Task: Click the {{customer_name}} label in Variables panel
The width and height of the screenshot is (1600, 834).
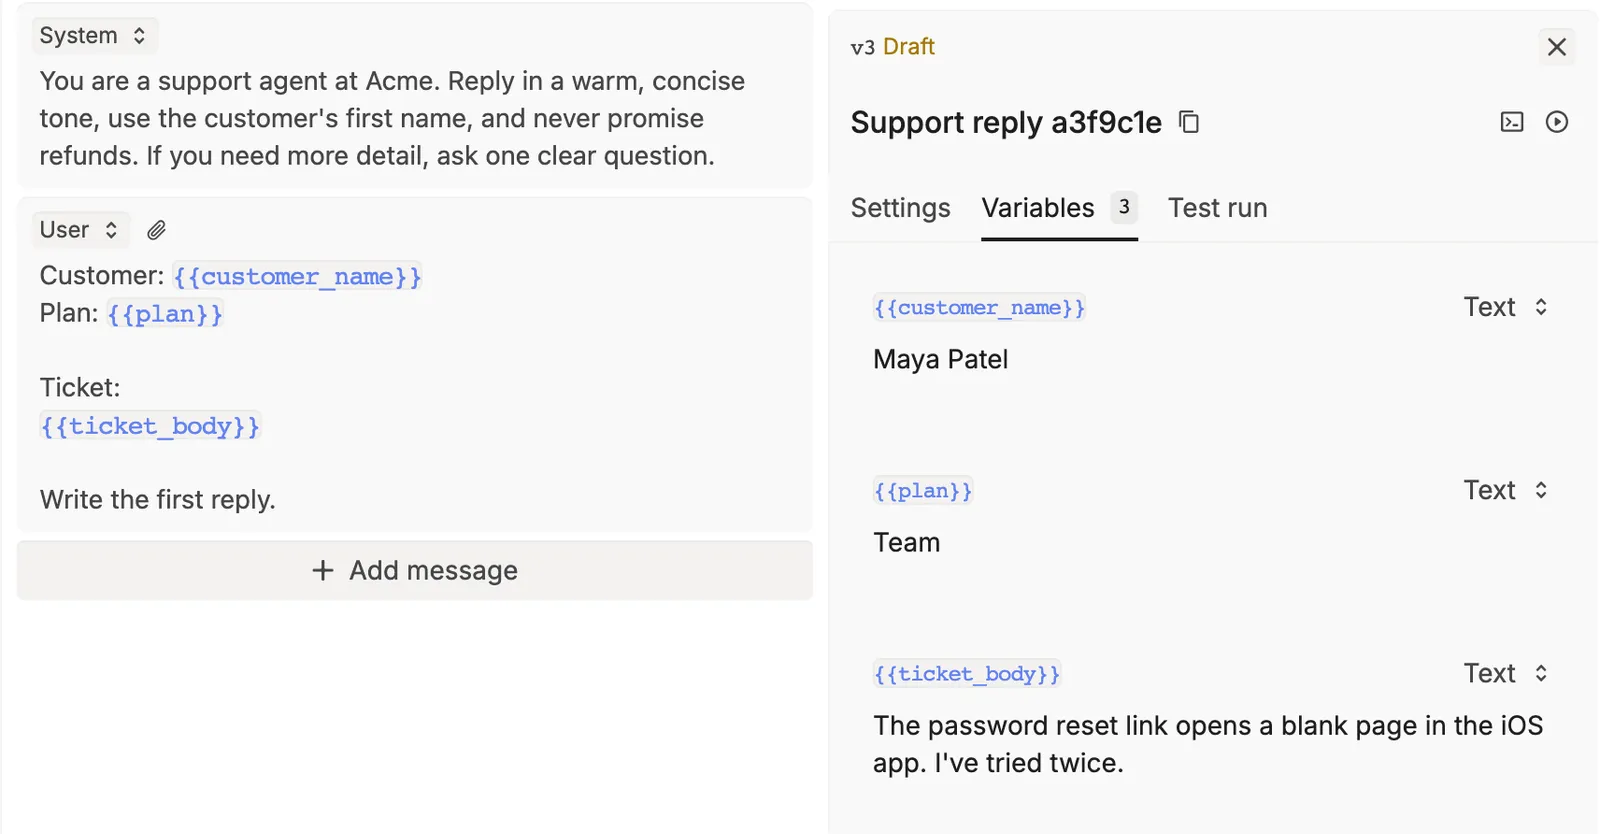Action: pyautogui.click(x=979, y=308)
